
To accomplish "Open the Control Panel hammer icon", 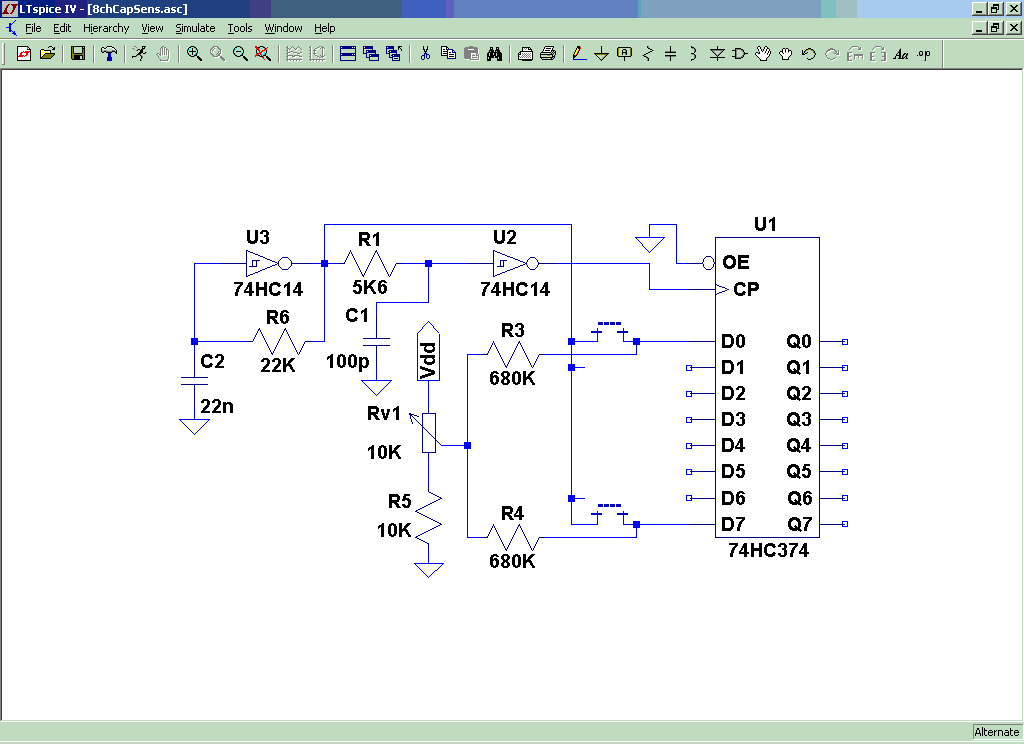I will (x=109, y=54).
